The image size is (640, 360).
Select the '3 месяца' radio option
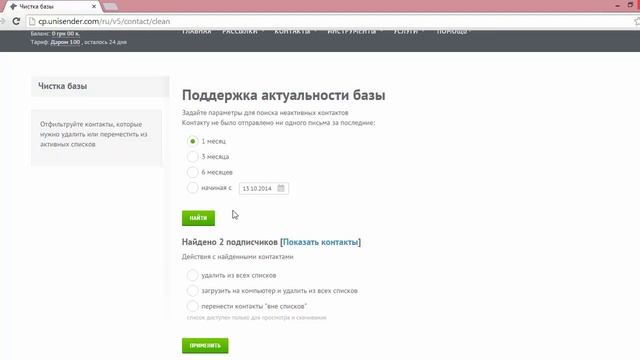192,157
